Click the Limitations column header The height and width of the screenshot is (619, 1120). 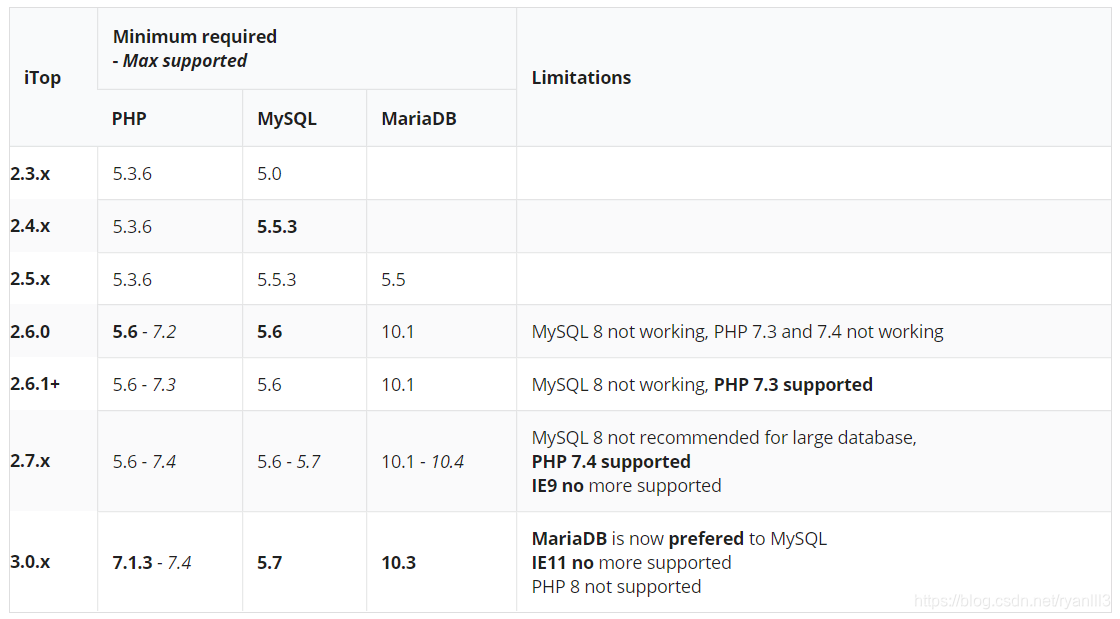point(581,77)
